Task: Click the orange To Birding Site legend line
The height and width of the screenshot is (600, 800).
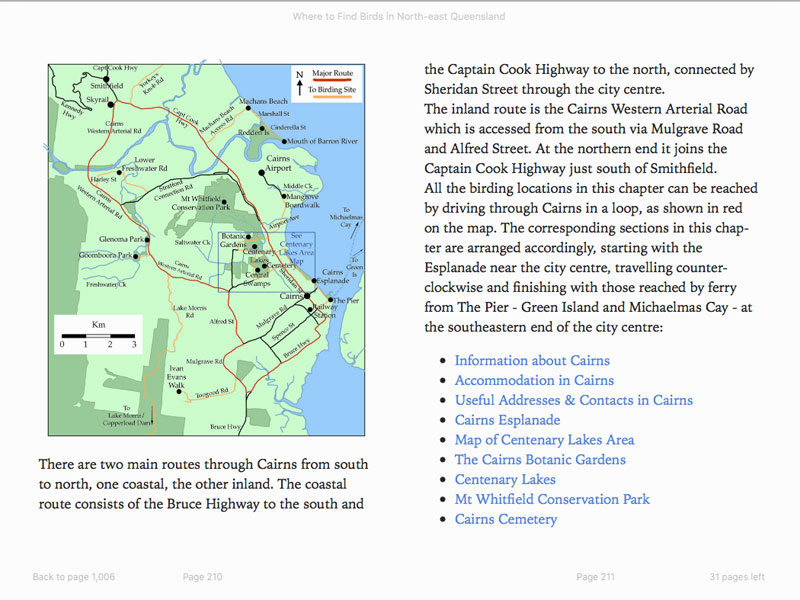Action: tap(333, 96)
